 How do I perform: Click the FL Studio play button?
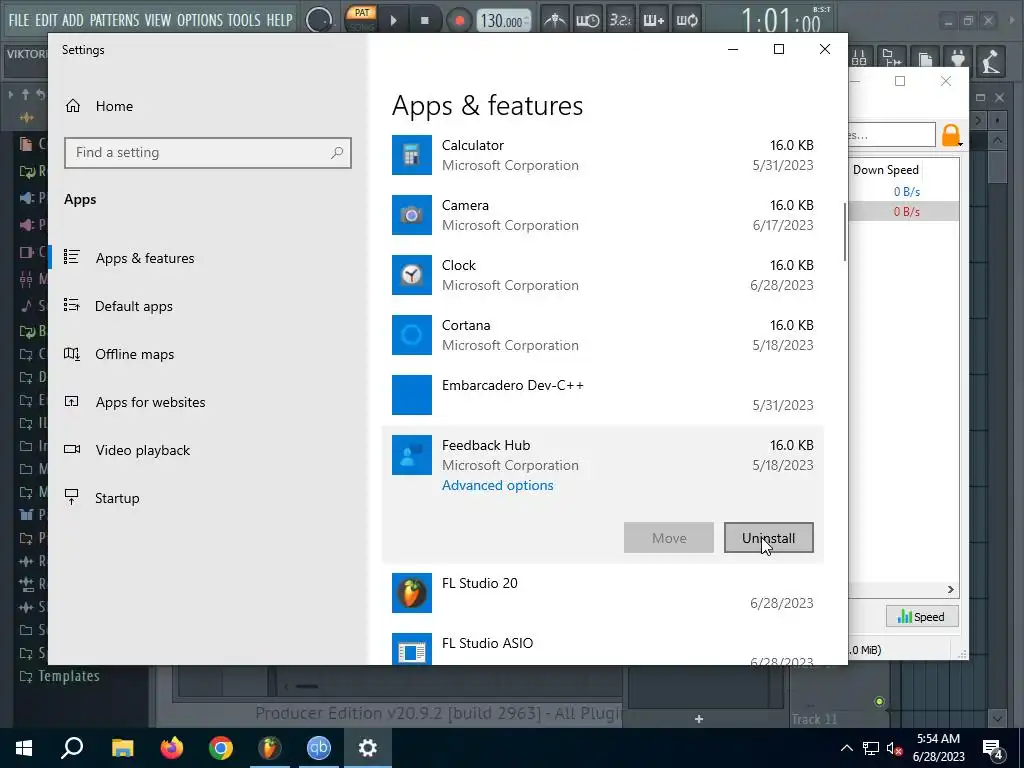[393, 20]
